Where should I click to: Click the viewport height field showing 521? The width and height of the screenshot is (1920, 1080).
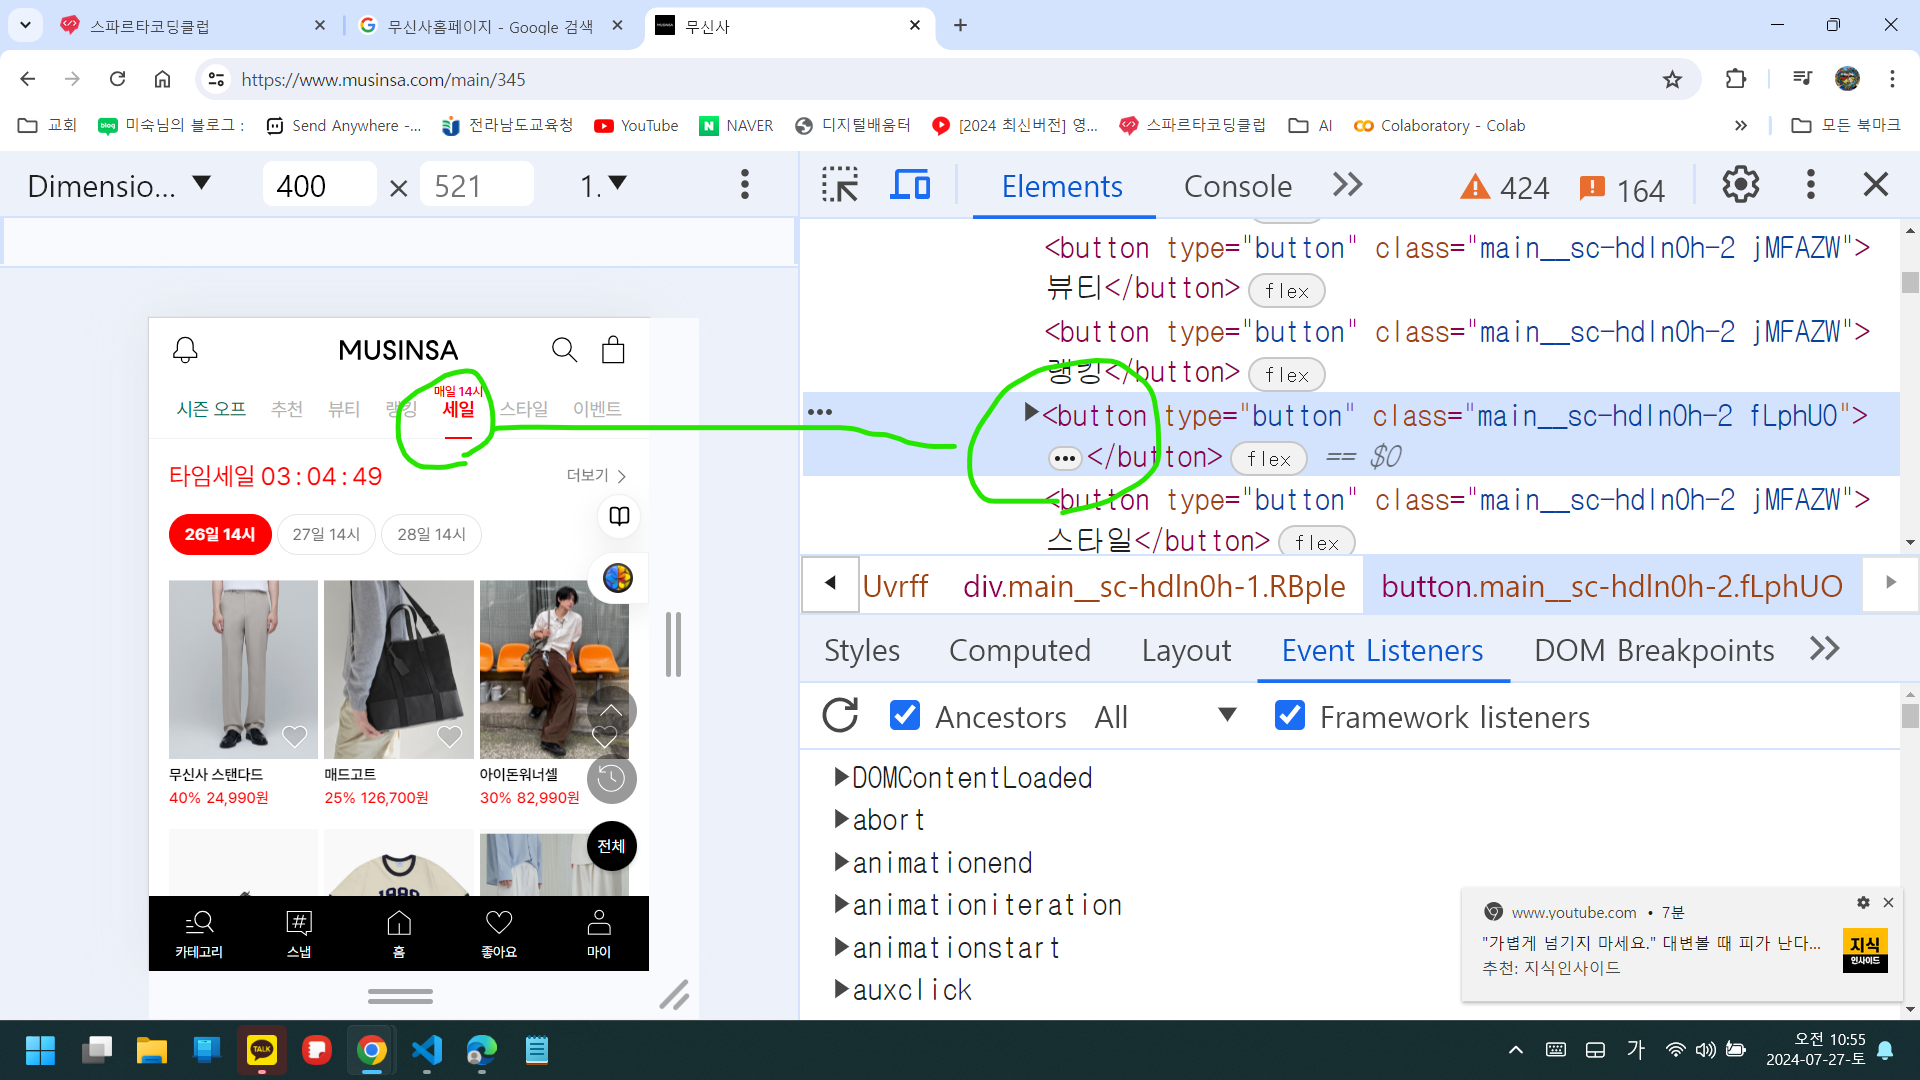(476, 186)
